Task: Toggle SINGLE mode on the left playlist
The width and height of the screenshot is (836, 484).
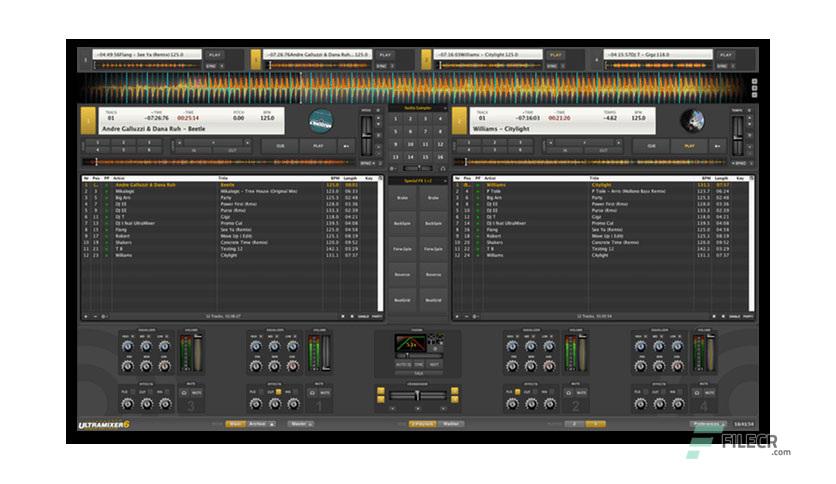Action: click(363, 317)
